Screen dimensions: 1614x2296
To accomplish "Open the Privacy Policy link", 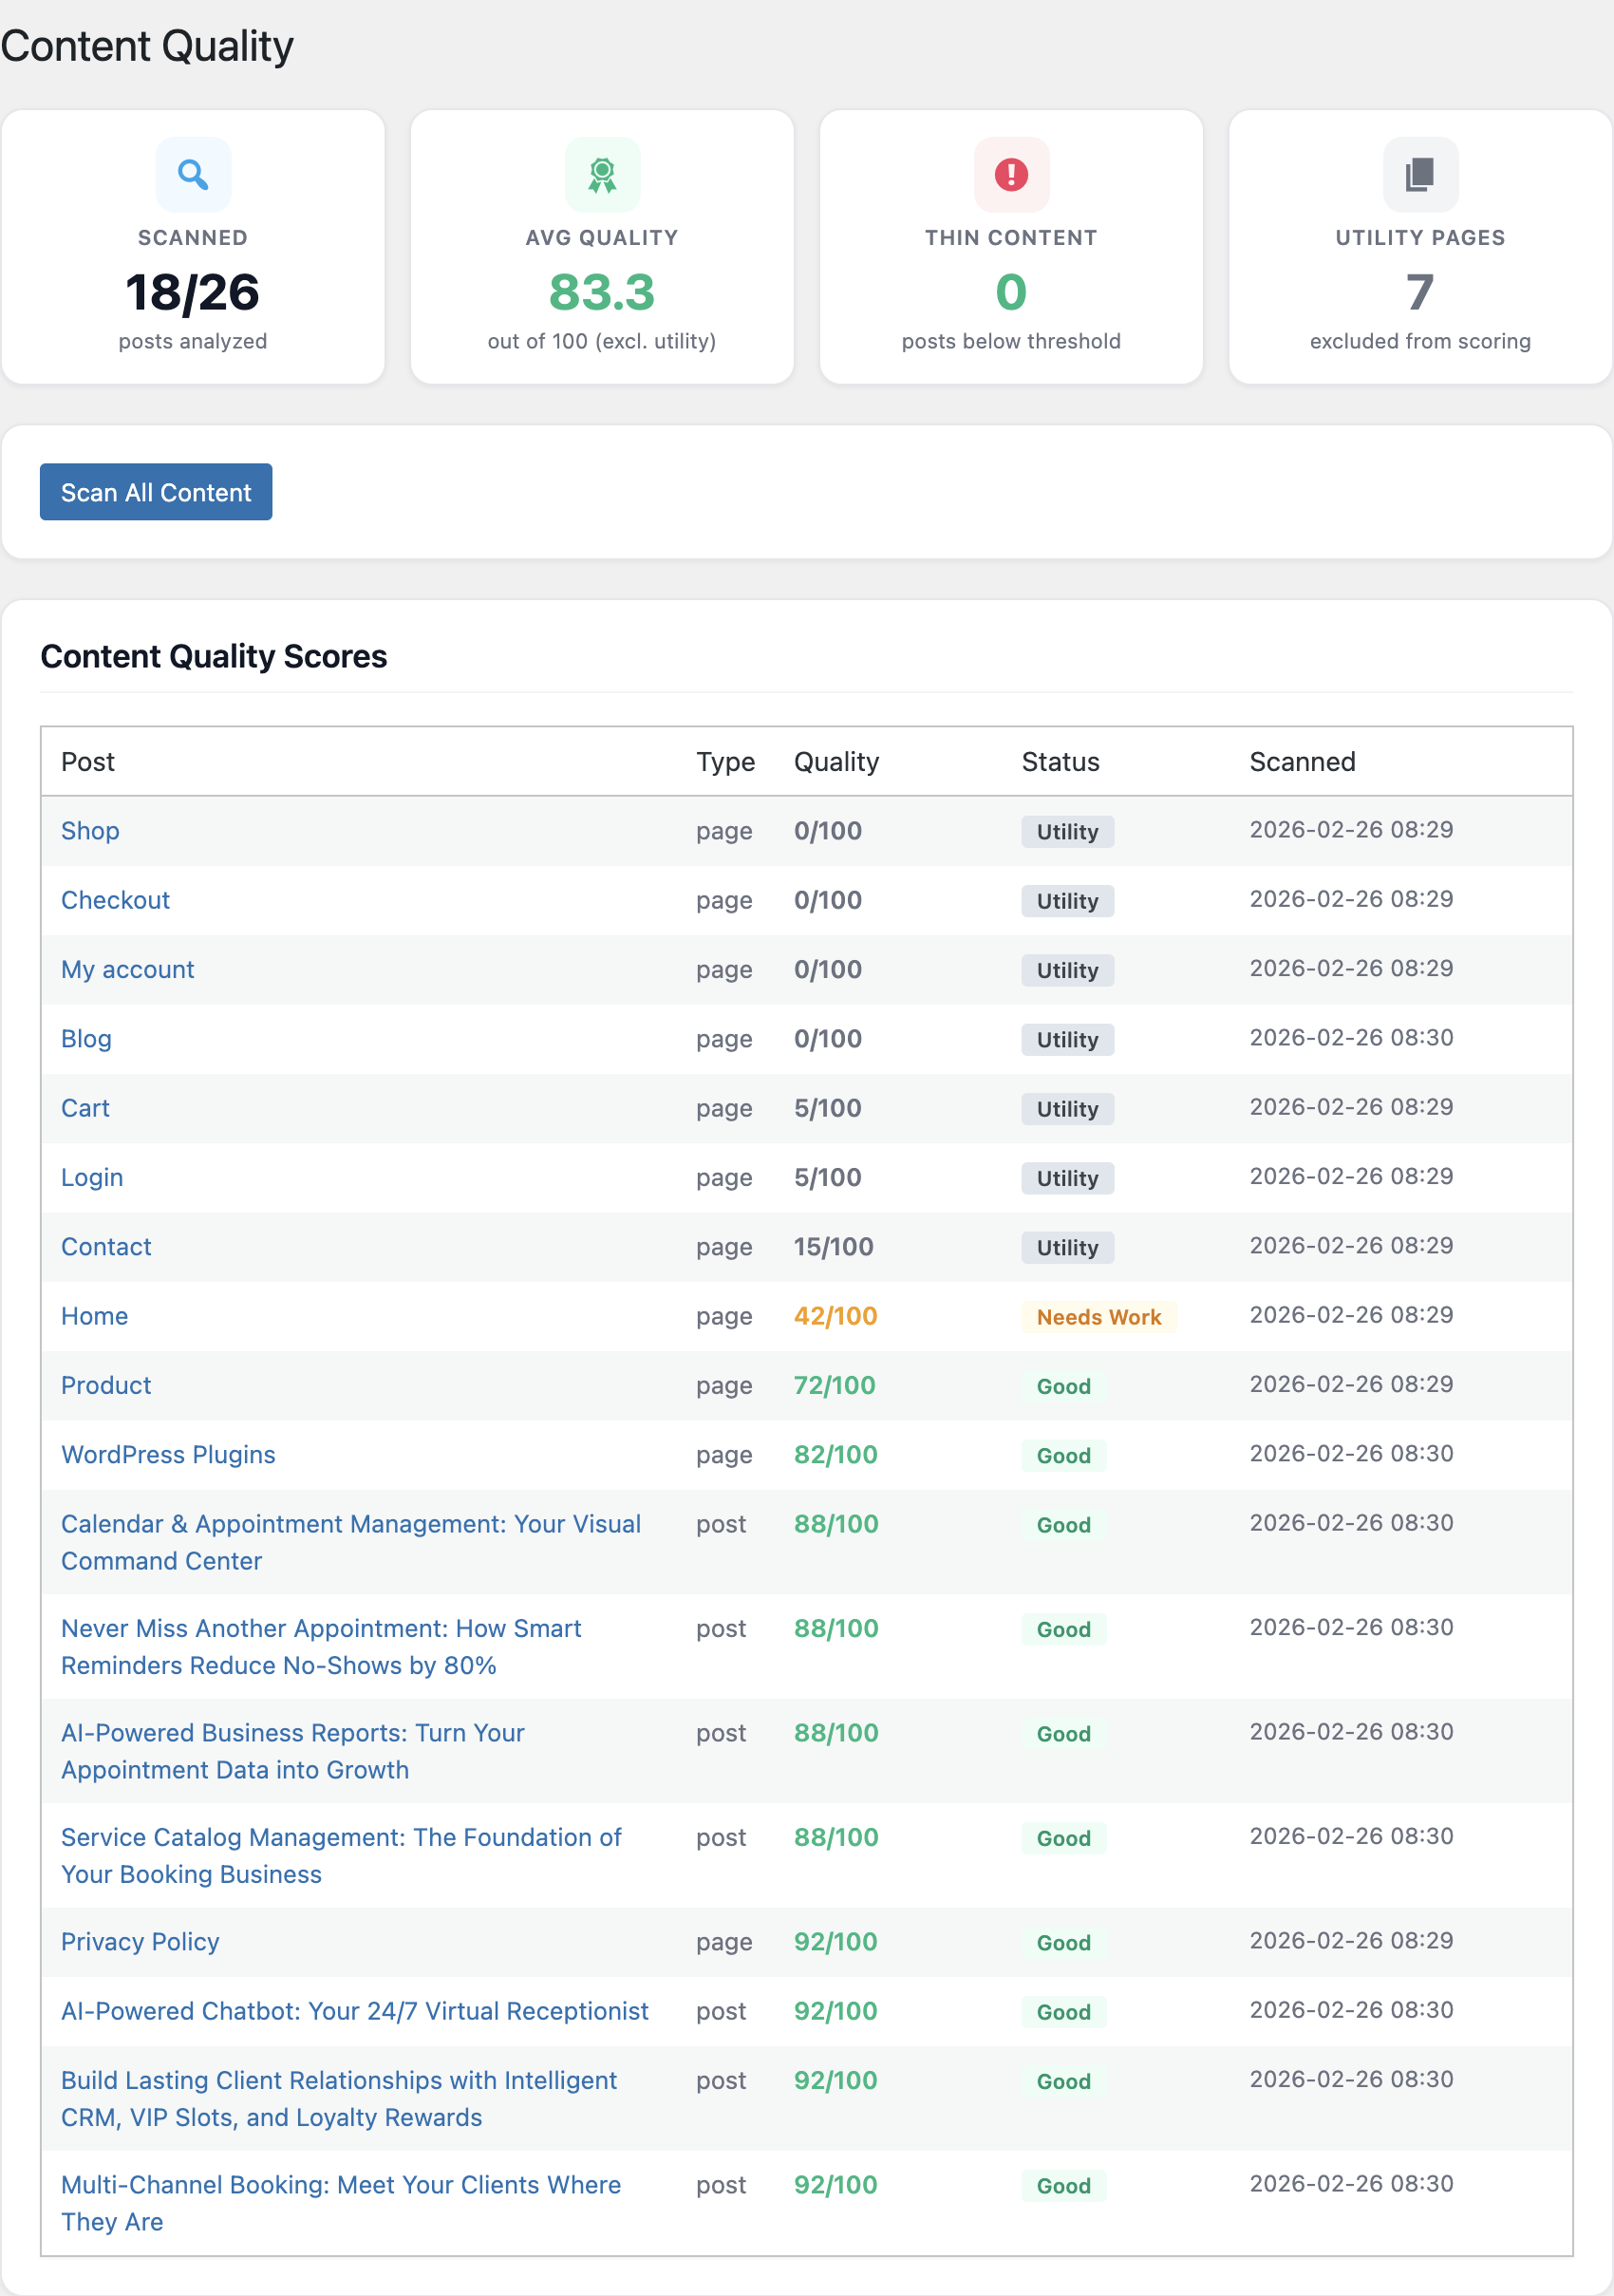I will tap(140, 1941).
